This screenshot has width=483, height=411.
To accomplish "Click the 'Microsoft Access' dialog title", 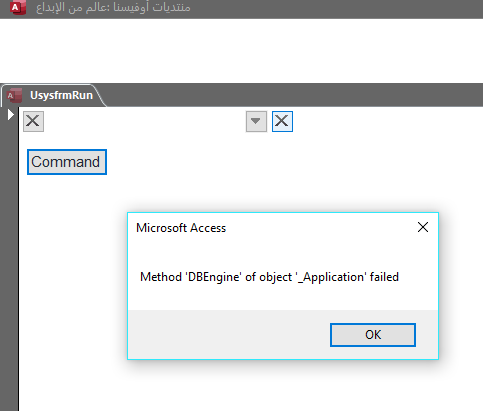I will 181,228.
